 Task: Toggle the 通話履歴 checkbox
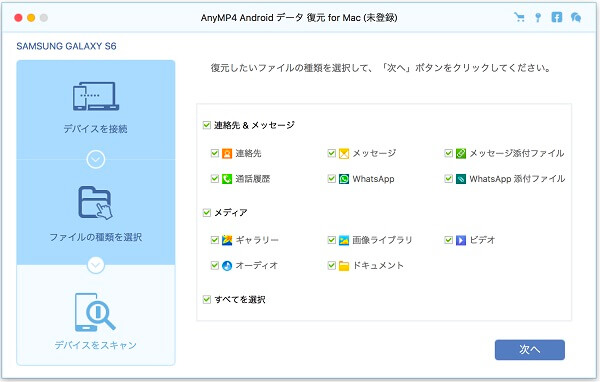click(x=215, y=178)
